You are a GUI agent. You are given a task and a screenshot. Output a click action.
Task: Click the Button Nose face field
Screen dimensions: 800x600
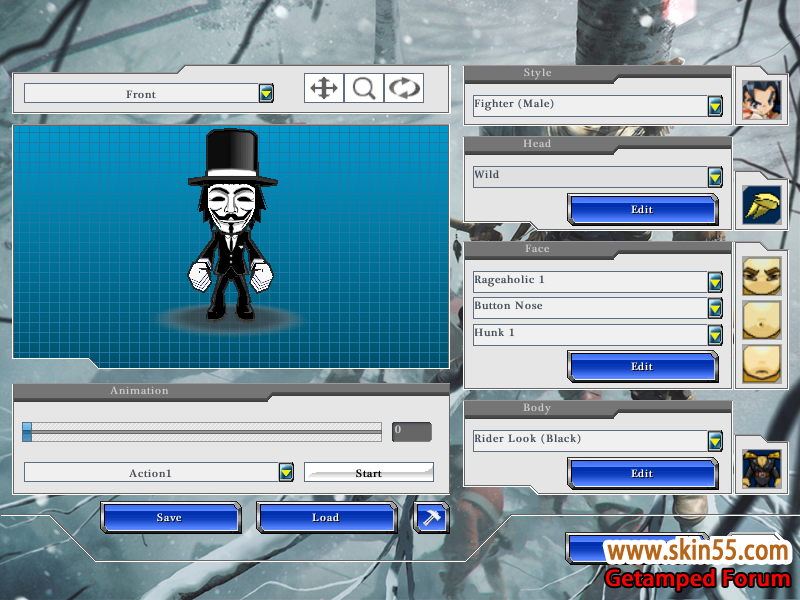(591, 308)
